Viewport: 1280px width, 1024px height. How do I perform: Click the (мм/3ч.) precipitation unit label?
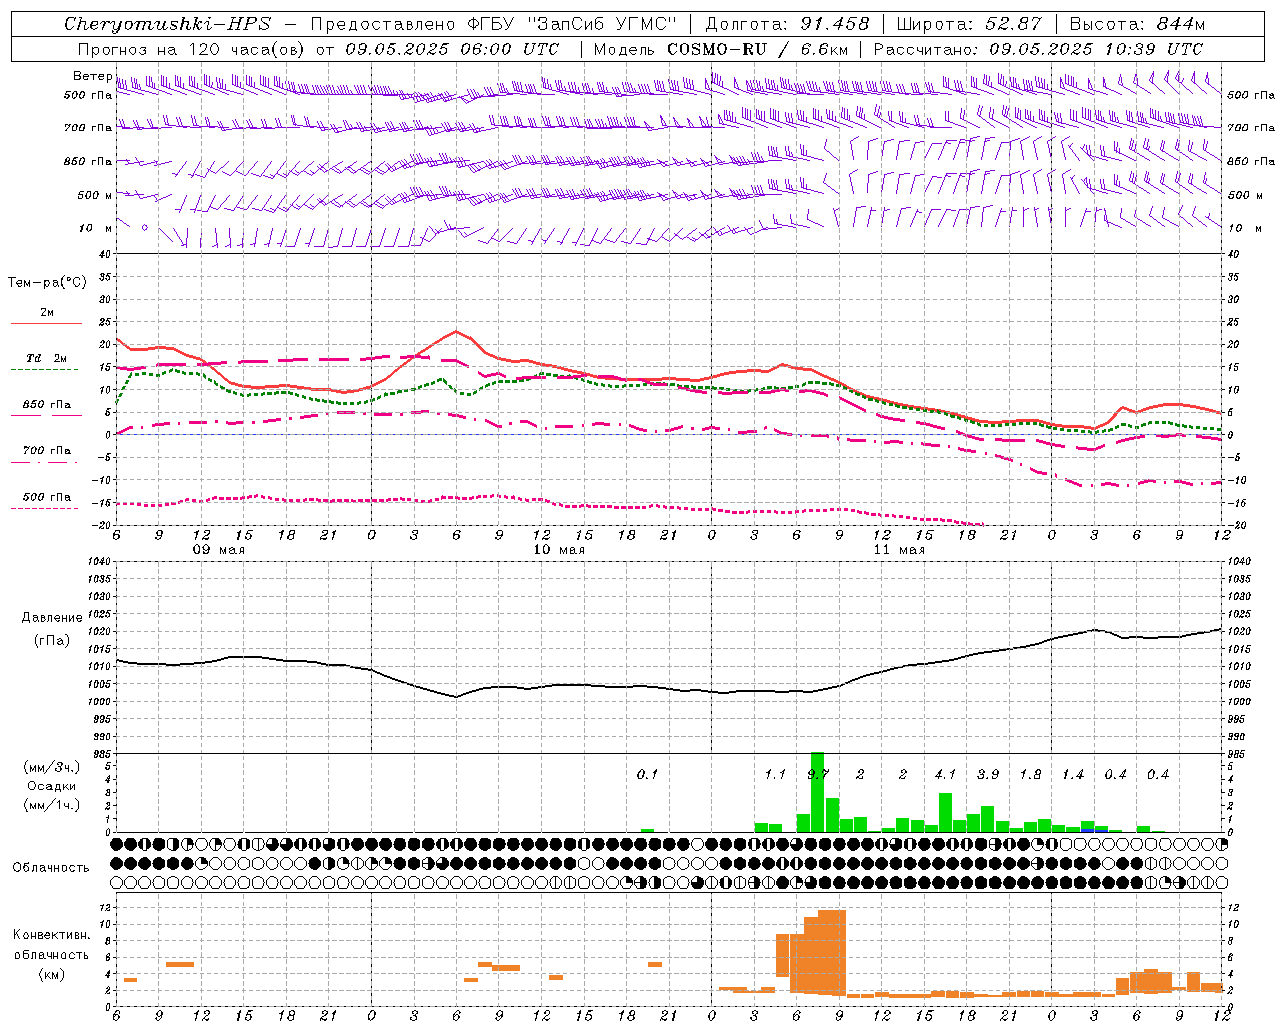pyautogui.click(x=52, y=767)
